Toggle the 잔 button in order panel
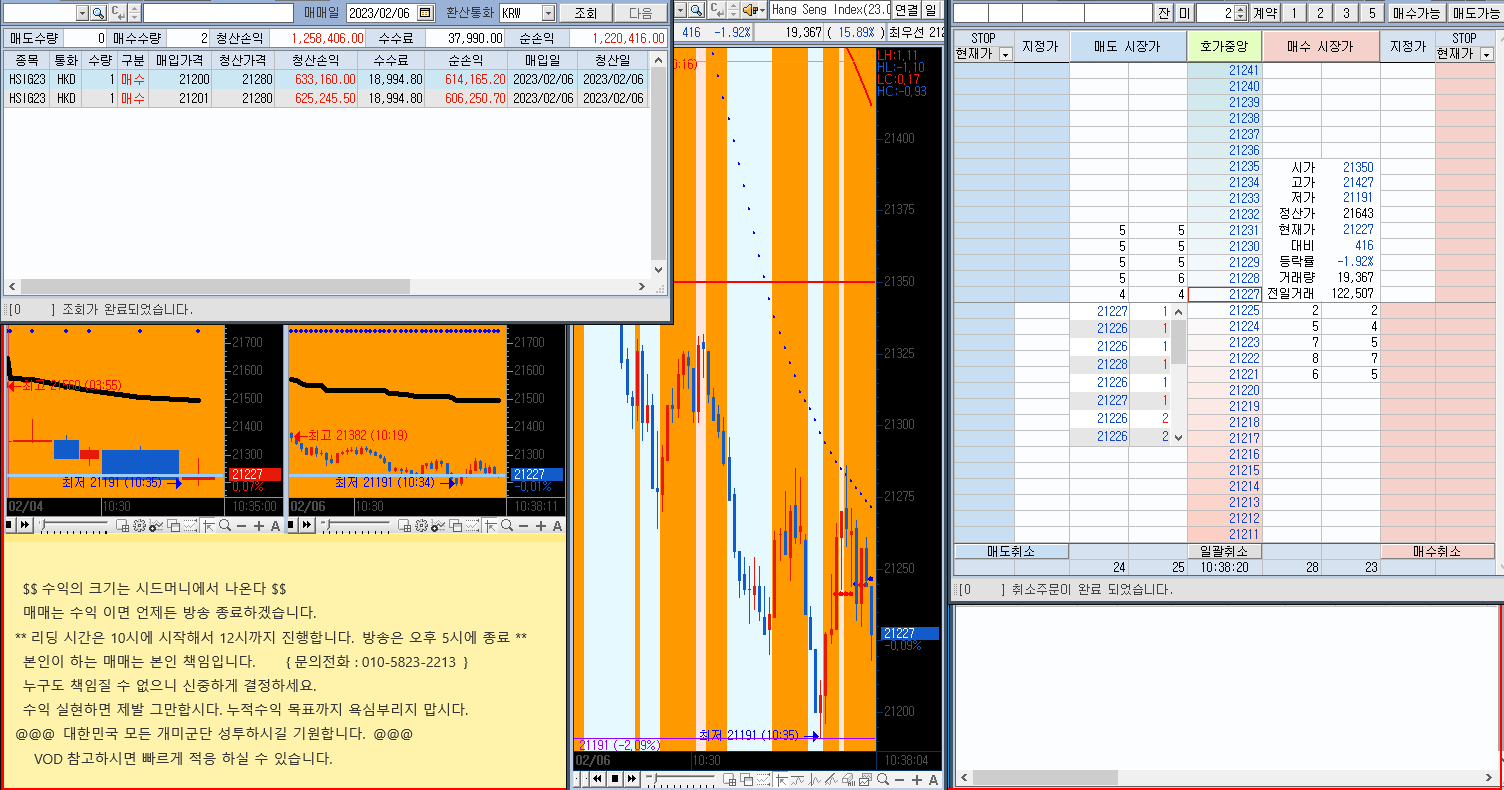1504x790 pixels. 1163,13
